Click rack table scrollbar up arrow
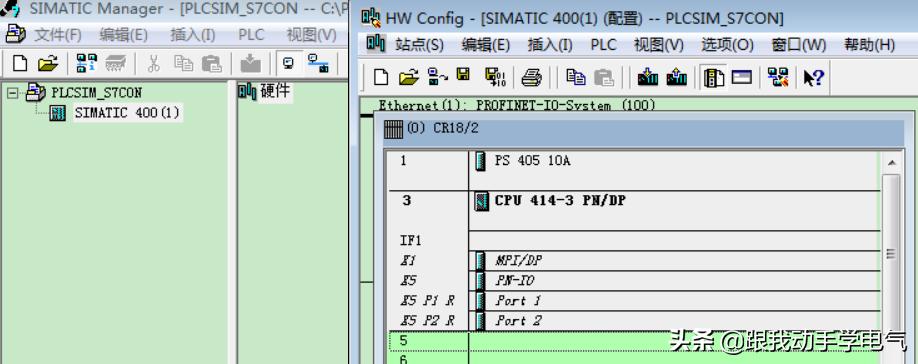The width and height of the screenshot is (918, 364). (x=892, y=162)
